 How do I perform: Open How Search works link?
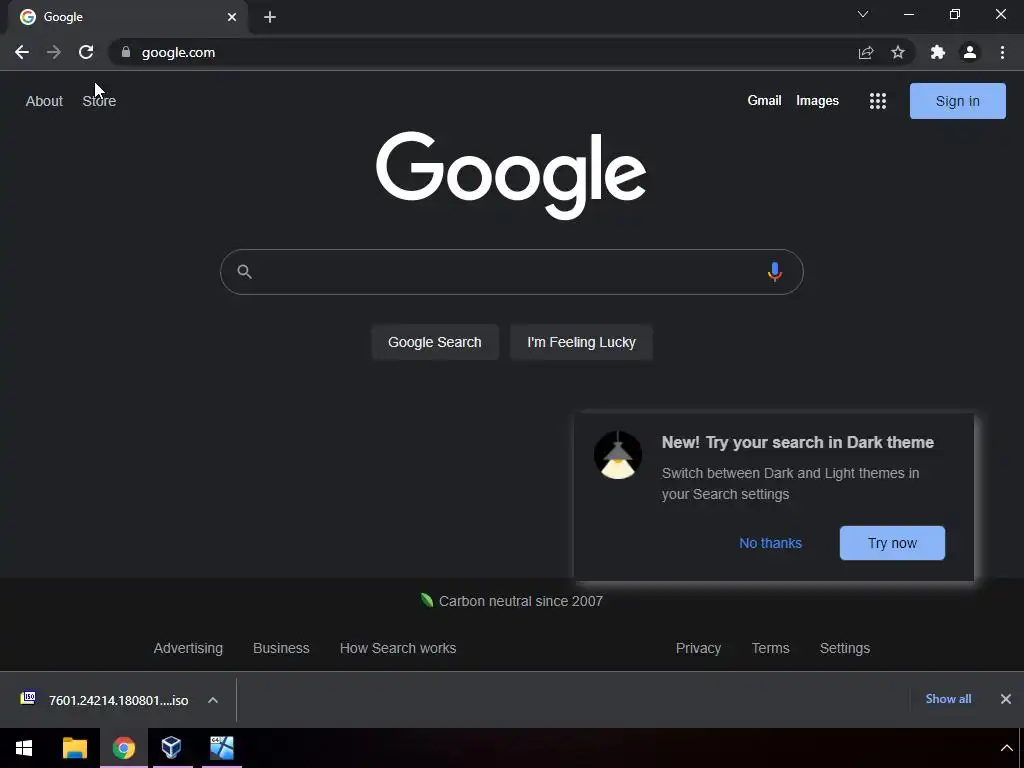pyautogui.click(x=398, y=648)
